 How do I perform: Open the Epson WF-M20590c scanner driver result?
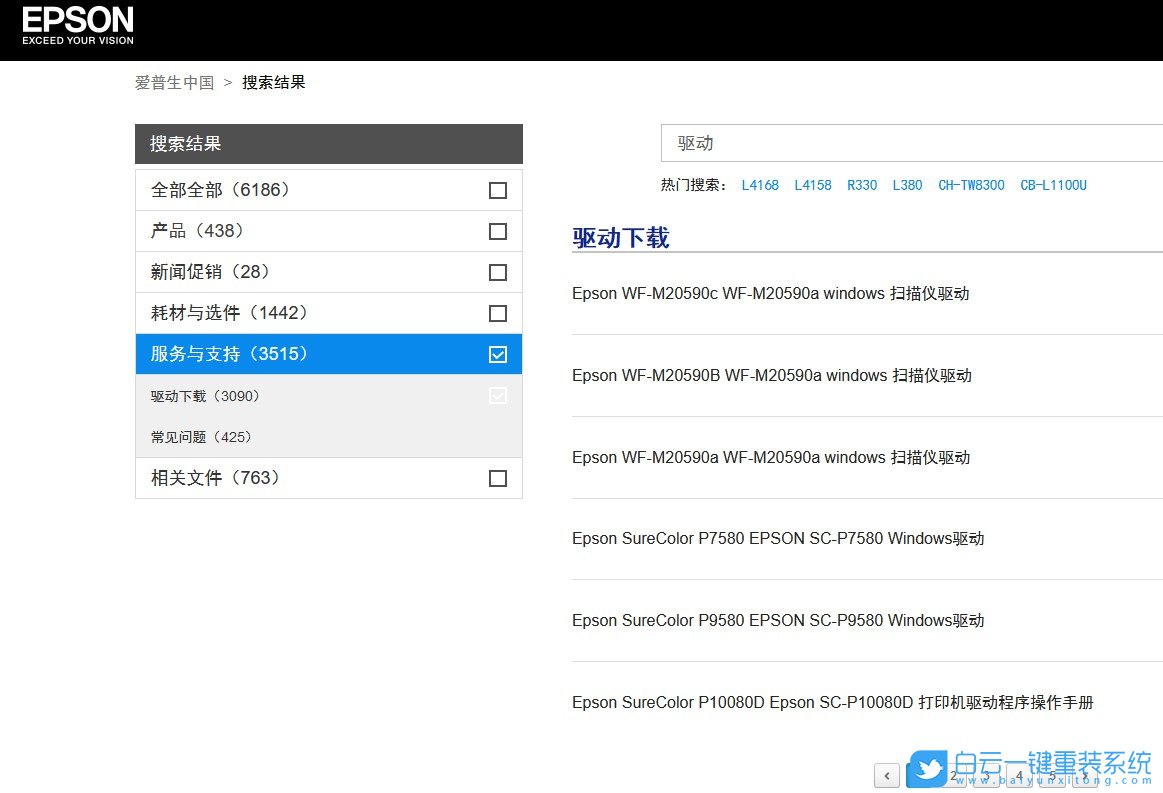pos(770,293)
